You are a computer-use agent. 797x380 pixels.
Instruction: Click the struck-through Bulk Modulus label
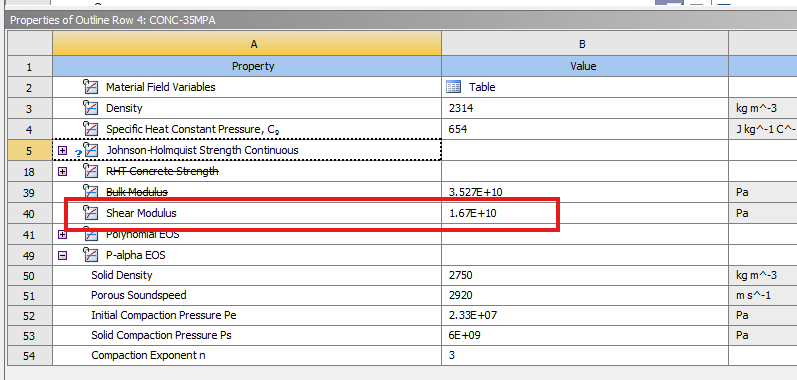(x=137, y=192)
